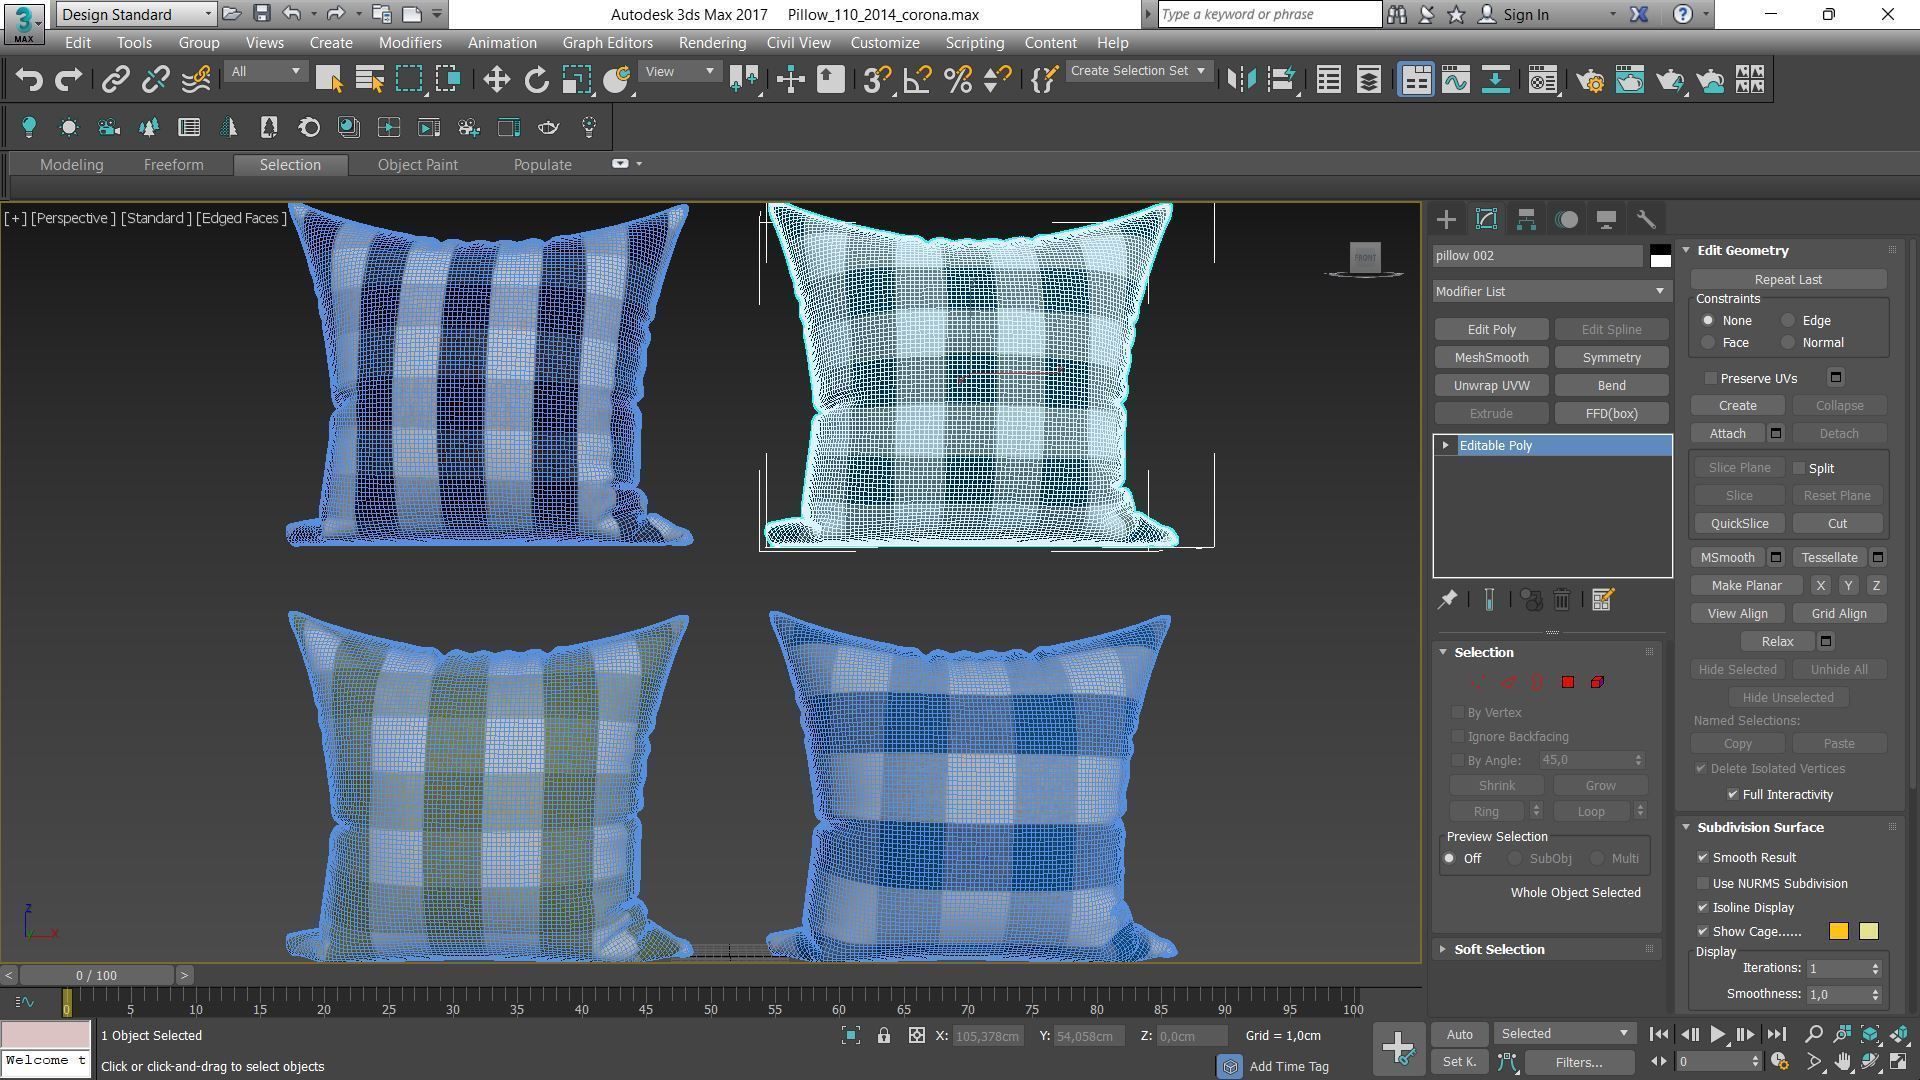Click Configure Modifier Sets icon
The height and width of the screenshot is (1080, 1920).
coord(1602,599)
